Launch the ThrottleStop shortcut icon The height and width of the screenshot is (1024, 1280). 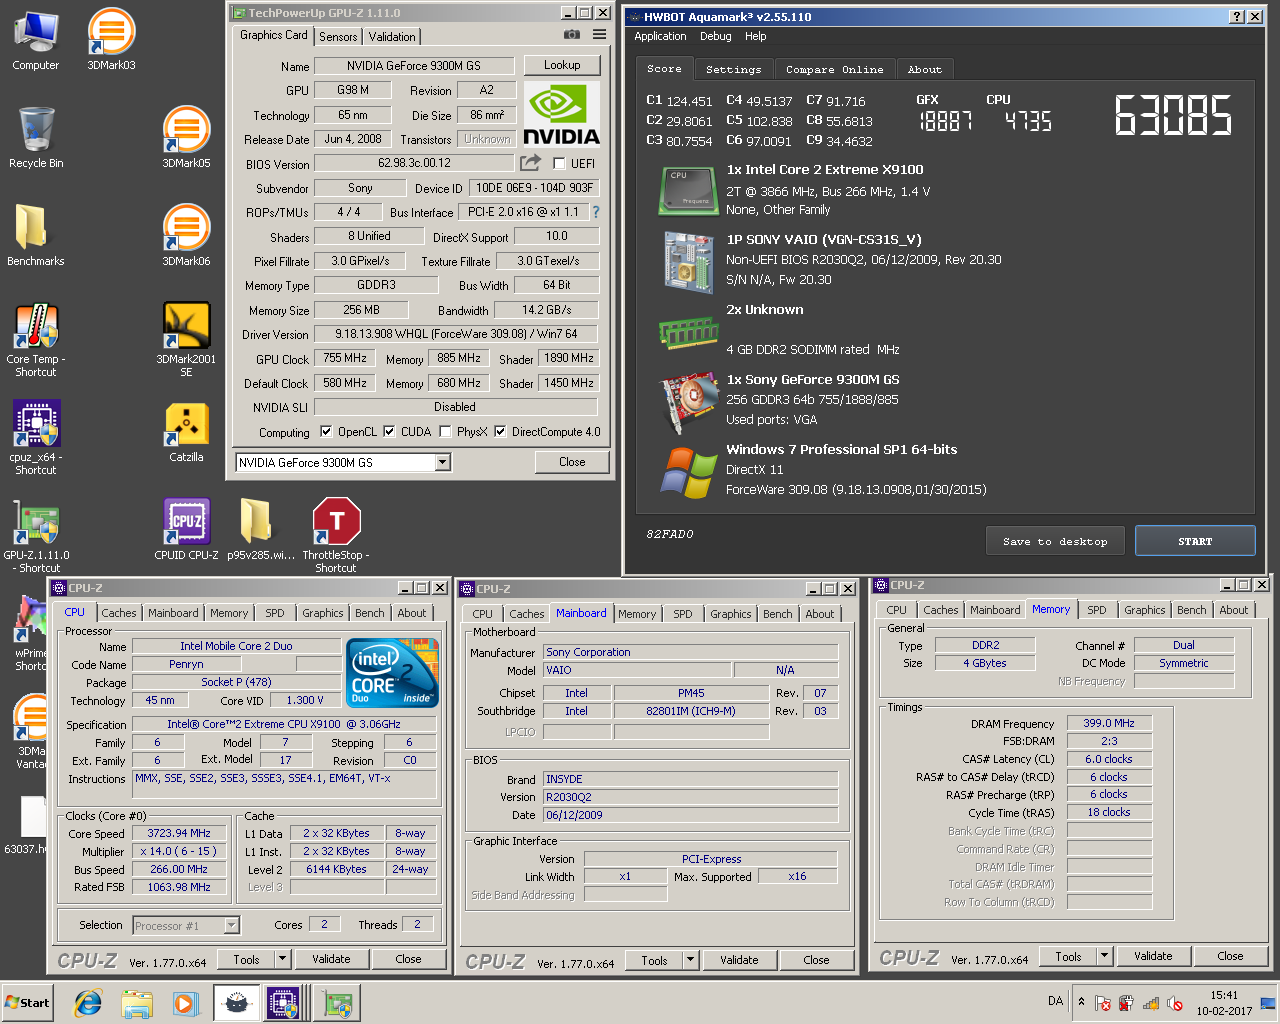pos(336,536)
